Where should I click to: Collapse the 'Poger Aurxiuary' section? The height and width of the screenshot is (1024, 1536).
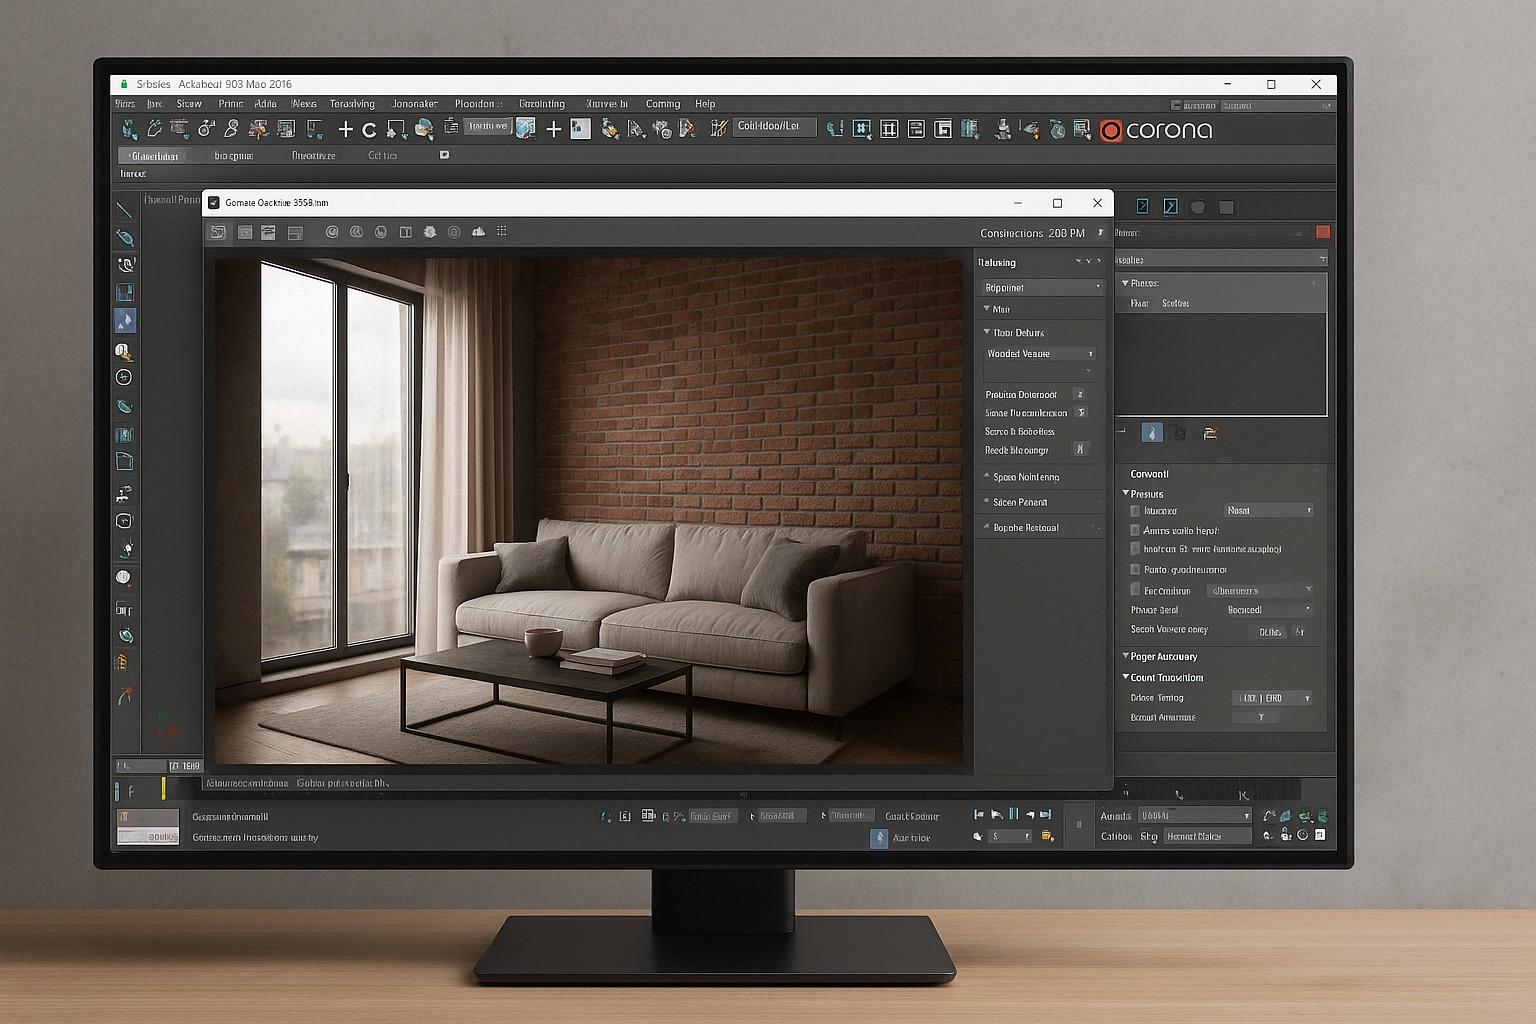pos(1126,657)
